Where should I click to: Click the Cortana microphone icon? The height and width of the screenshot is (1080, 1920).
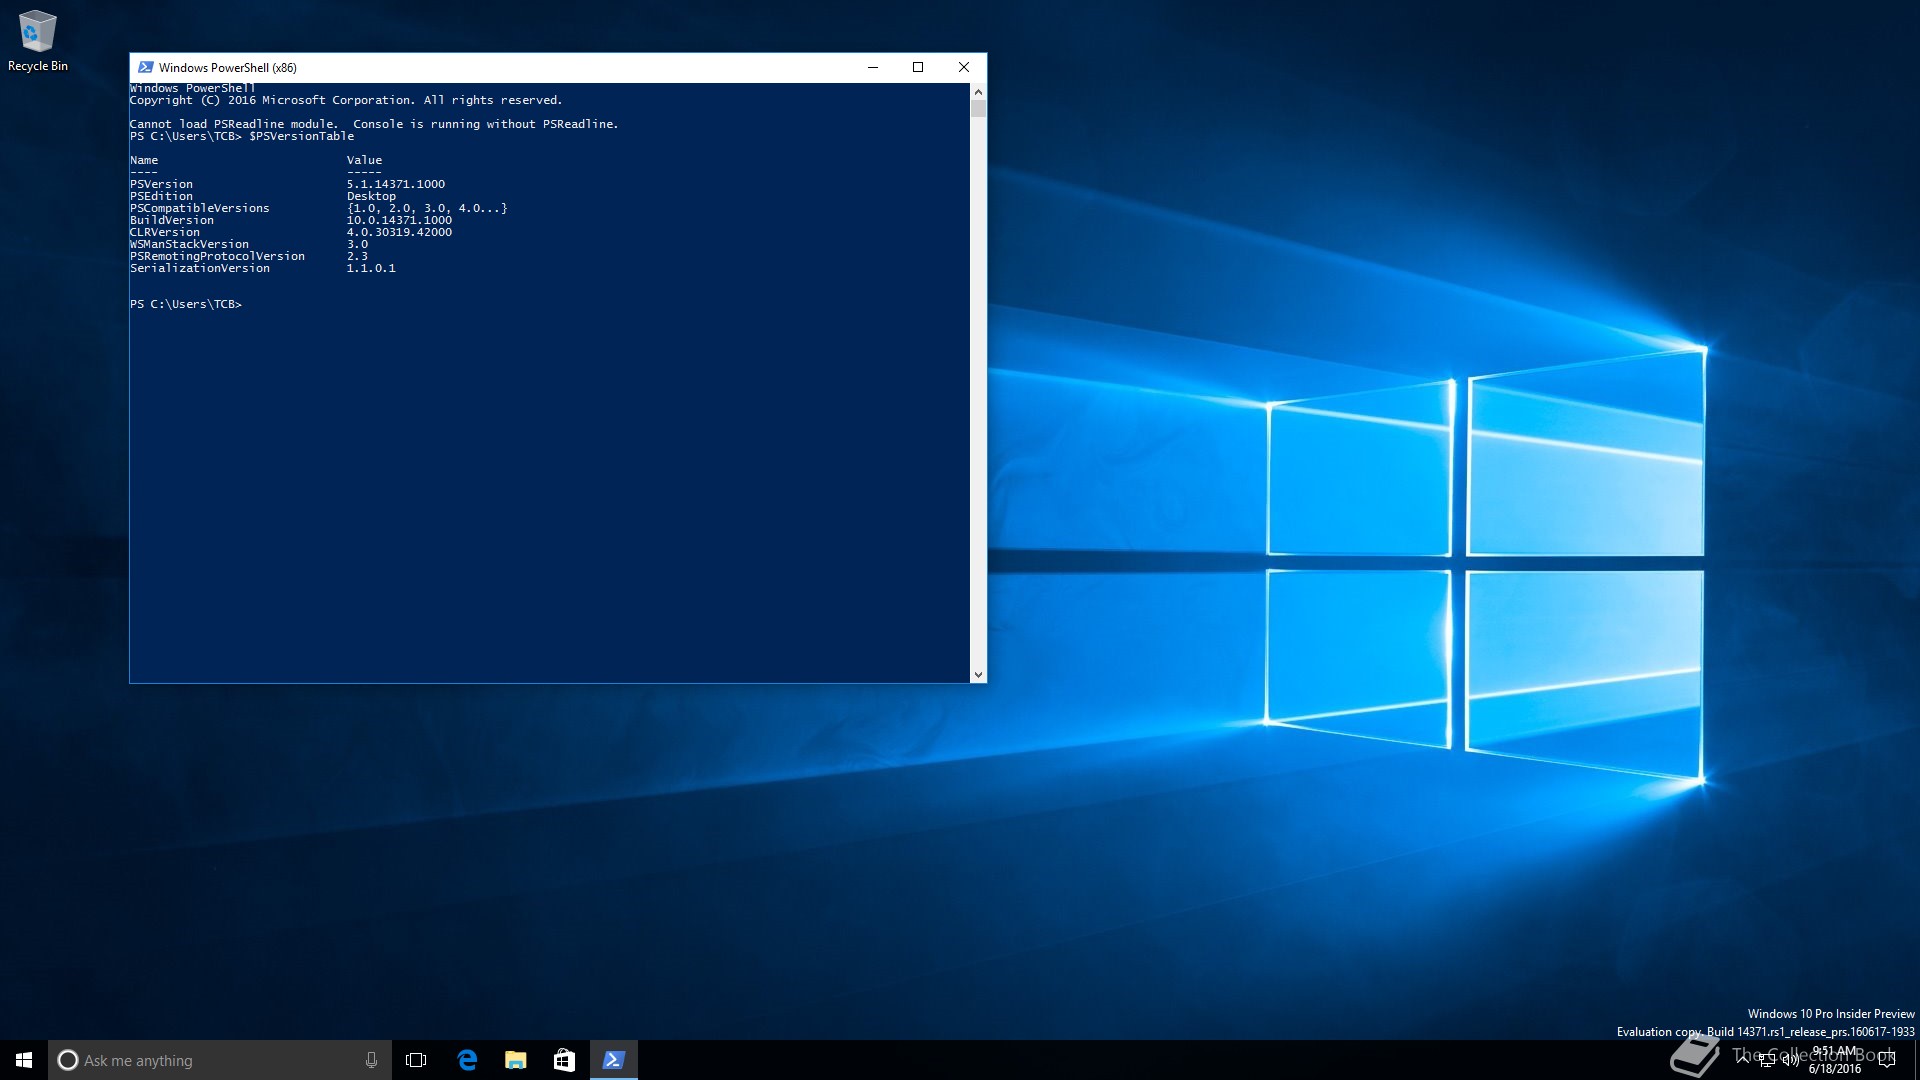pos(371,1060)
